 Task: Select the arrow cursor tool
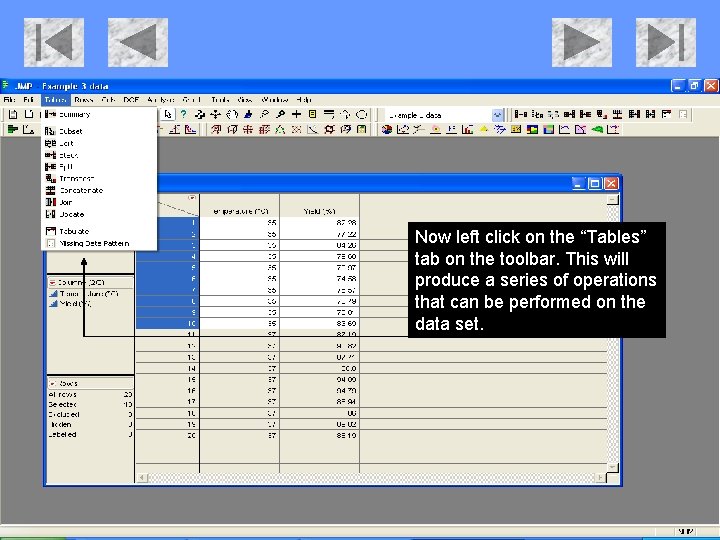coord(168,114)
